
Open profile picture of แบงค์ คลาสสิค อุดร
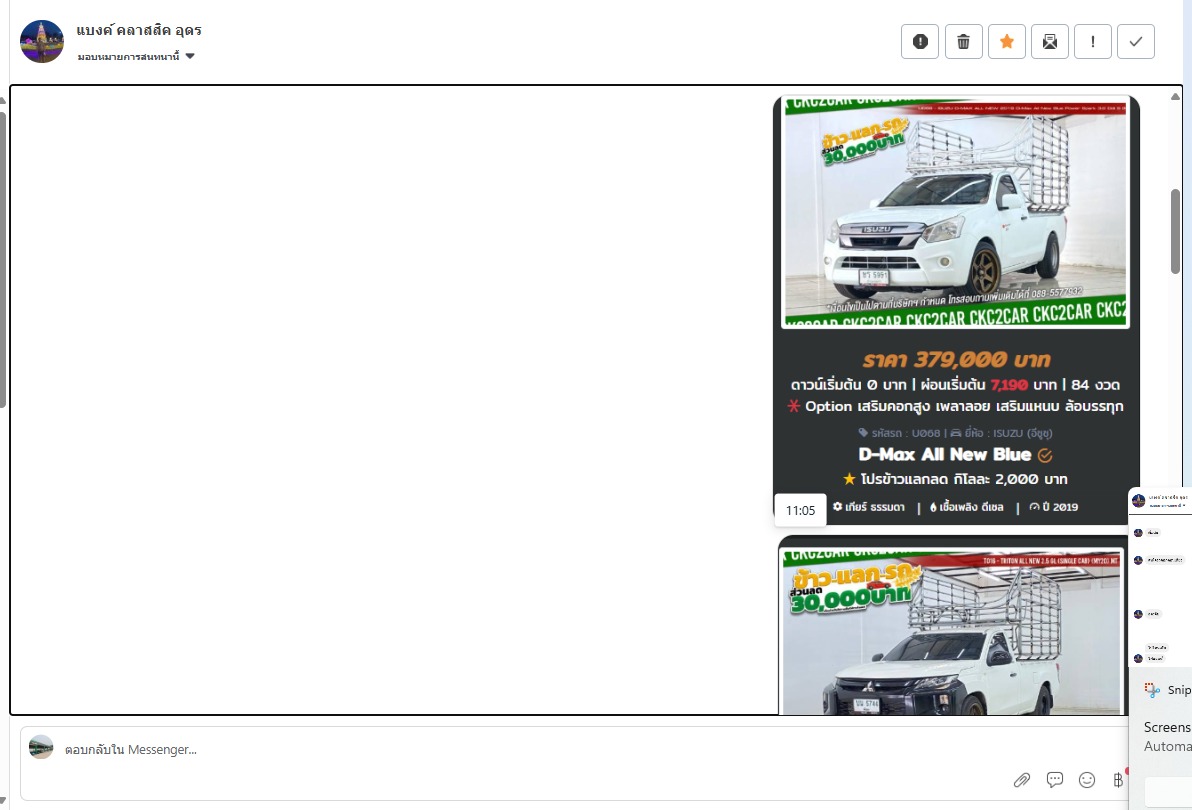[42, 42]
